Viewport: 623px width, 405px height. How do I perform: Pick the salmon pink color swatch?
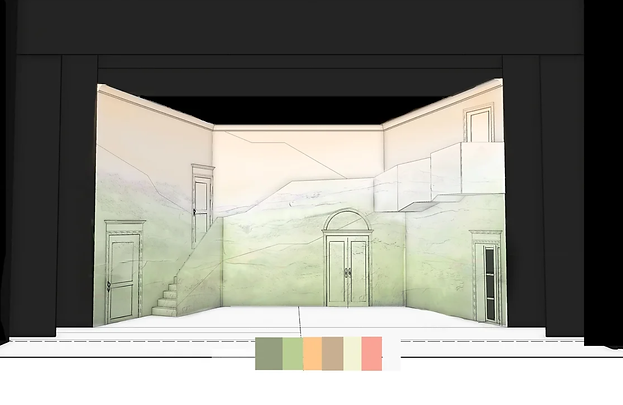372,353
